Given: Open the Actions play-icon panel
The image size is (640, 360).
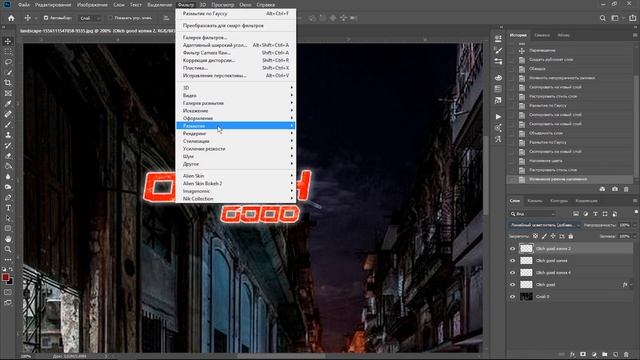Looking at the screenshot, I should point(498,117).
